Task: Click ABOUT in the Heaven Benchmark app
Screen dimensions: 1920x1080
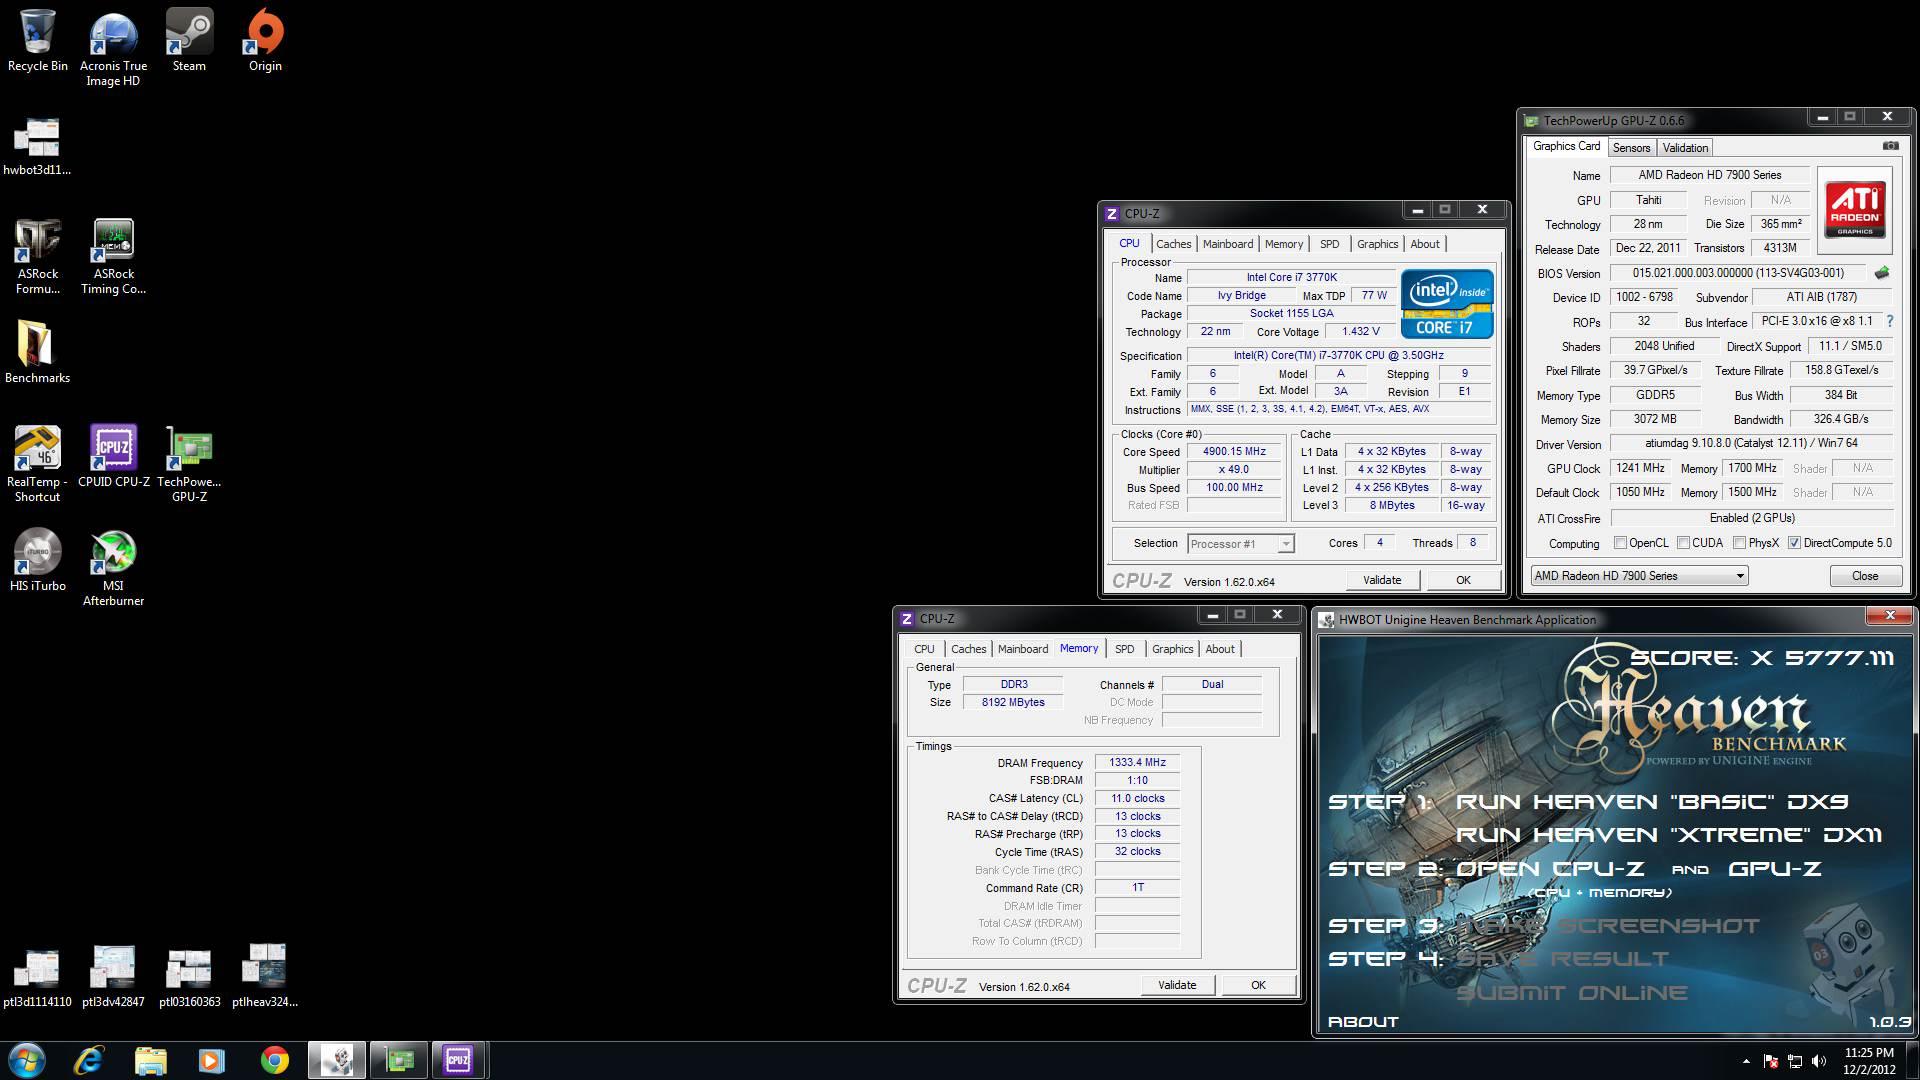Action: pos(1362,1021)
